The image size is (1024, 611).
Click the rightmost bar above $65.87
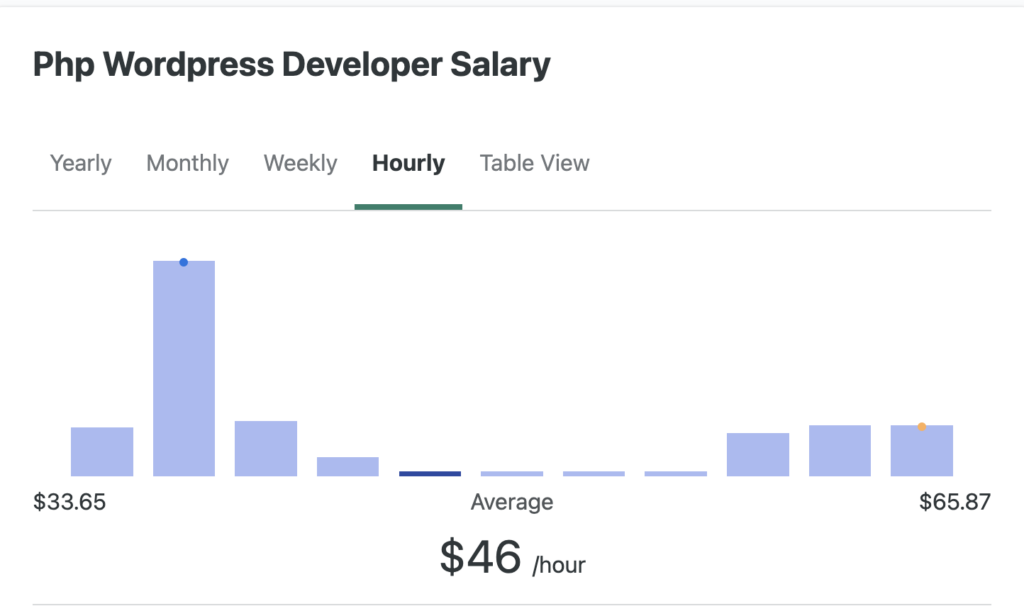[922, 450]
